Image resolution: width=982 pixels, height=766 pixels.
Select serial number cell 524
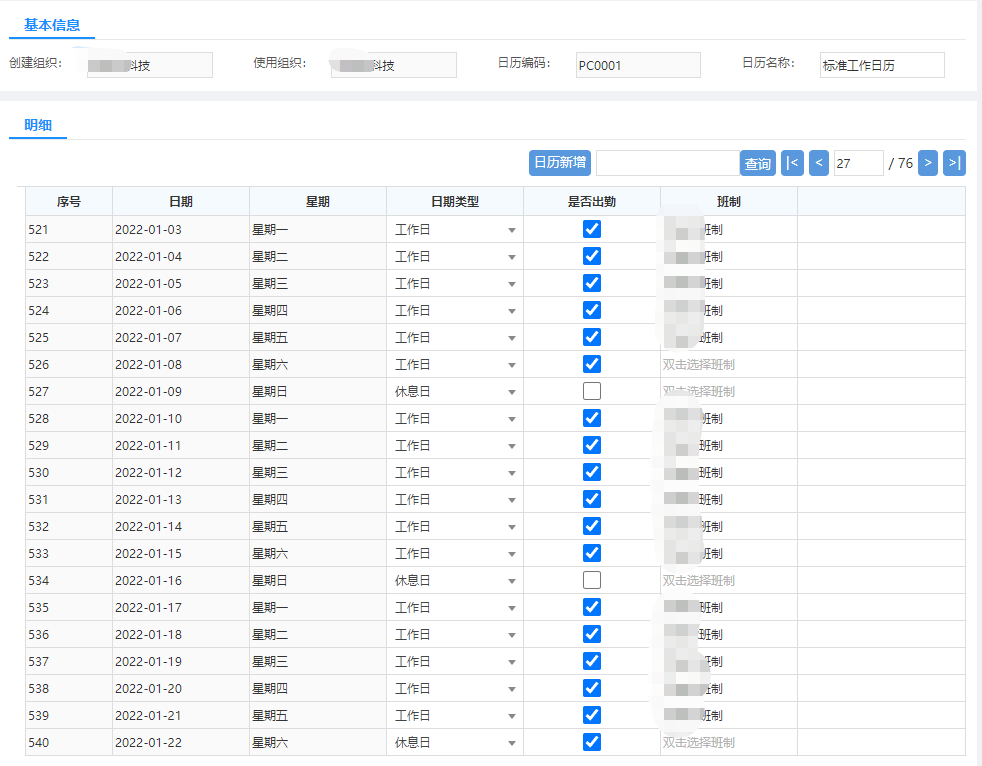[x=69, y=311]
